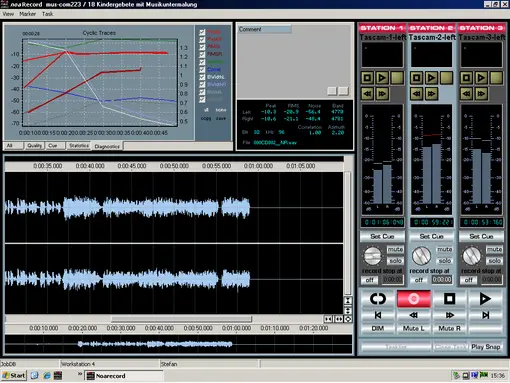Toggle Station 1 mute button

[x=395, y=249]
